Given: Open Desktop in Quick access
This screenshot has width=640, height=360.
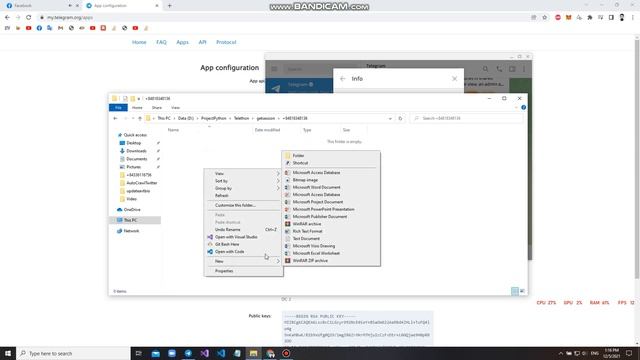Looking at the screenshot, I should coord(133,143).
